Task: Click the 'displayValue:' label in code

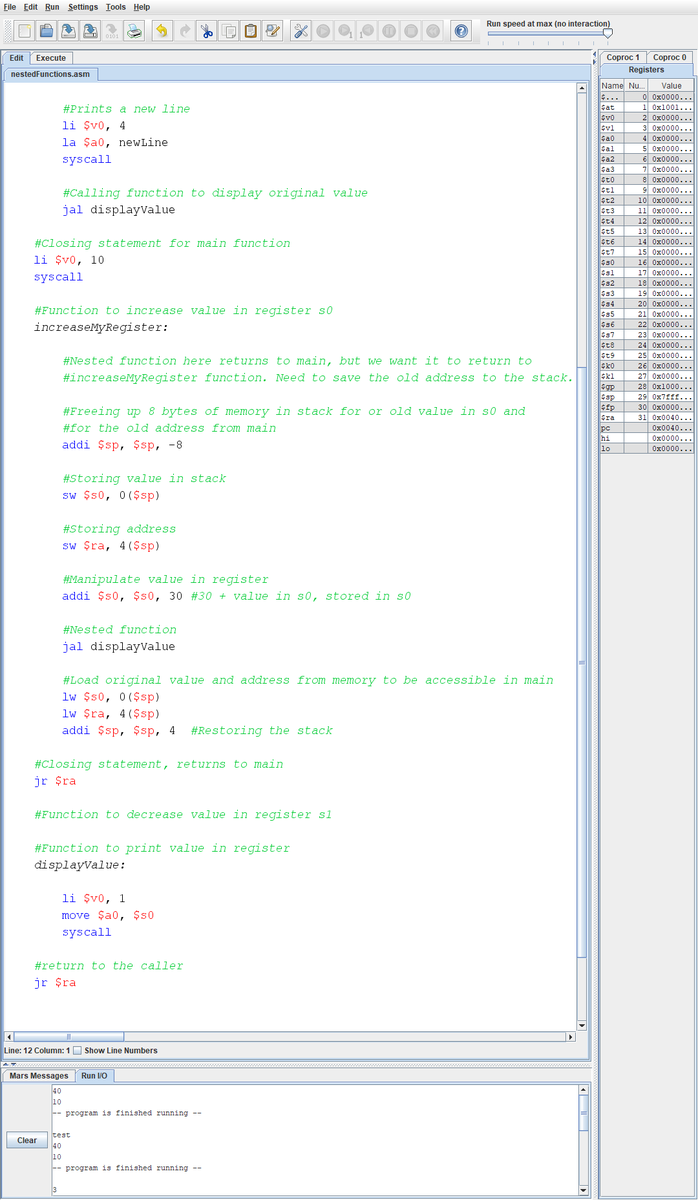Action: click(80, 865)
